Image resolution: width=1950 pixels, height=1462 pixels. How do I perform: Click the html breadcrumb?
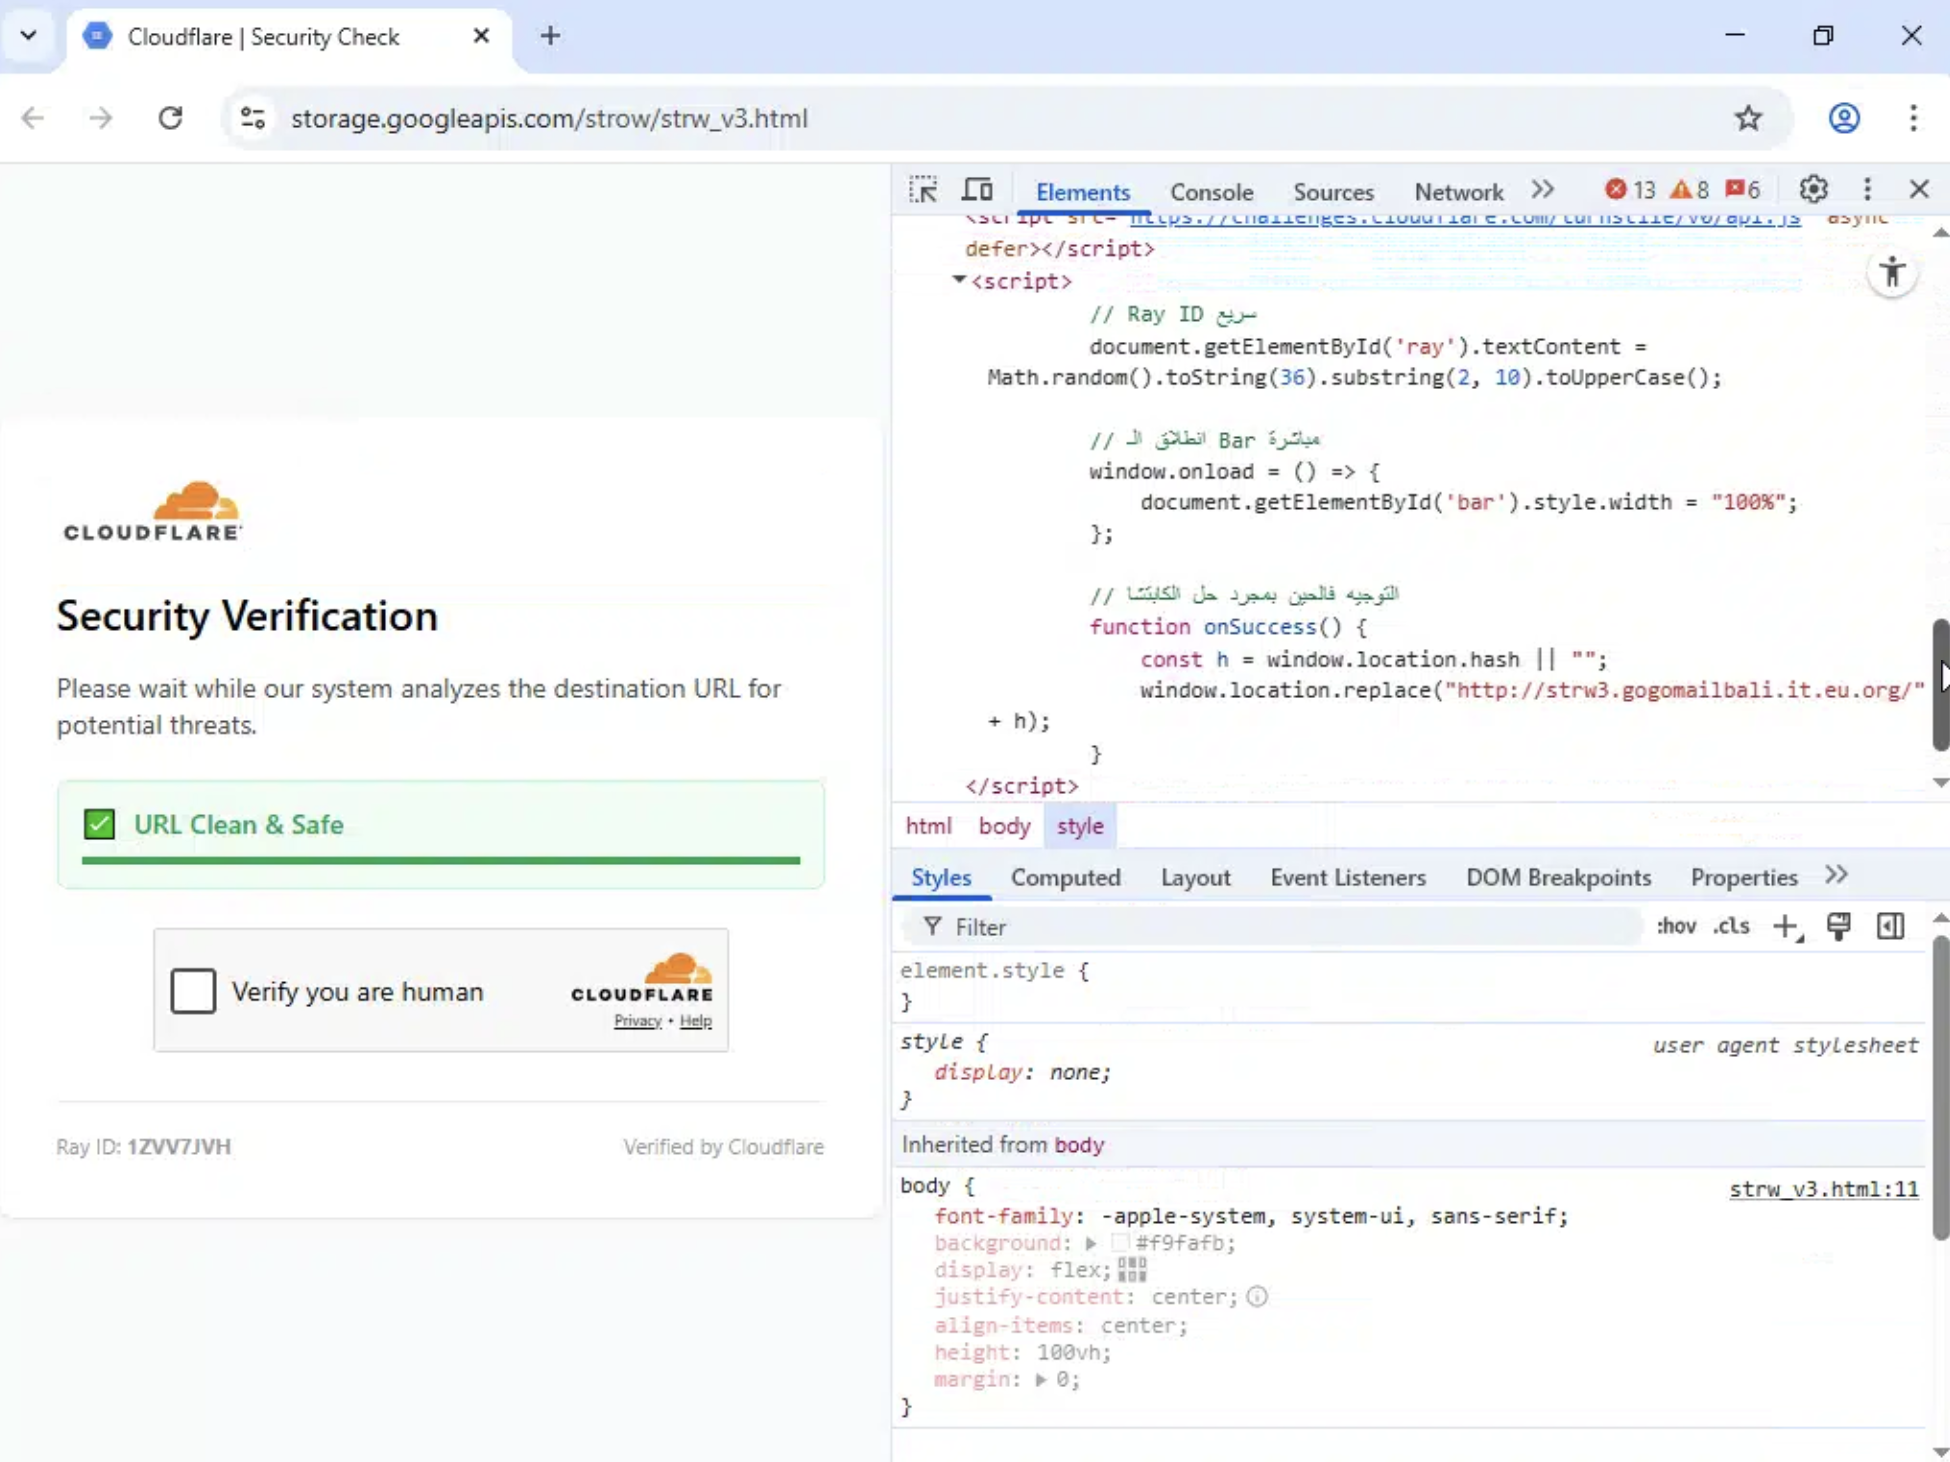pyautogui.click(x=928, y=826)
